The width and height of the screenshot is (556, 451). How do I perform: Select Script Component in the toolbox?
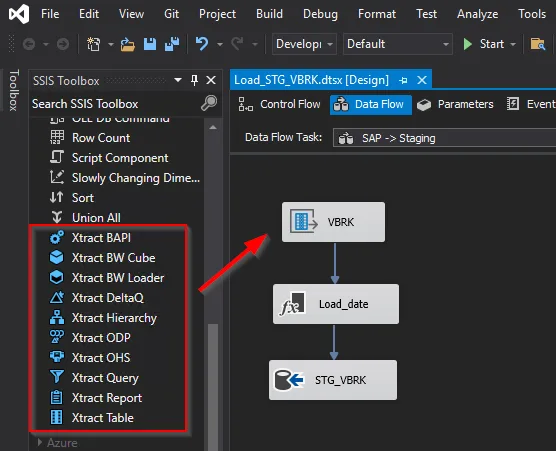coord(120,158)
